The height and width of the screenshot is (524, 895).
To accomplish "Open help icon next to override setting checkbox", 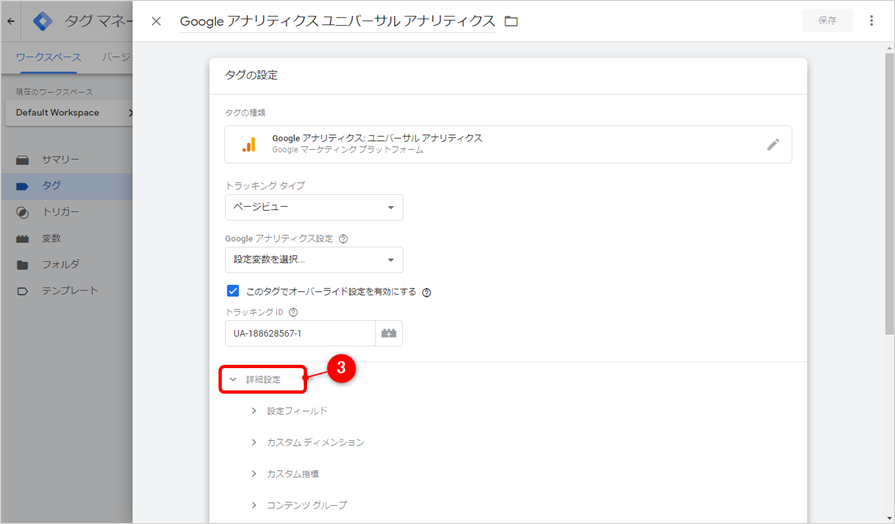I will [426, 292].
